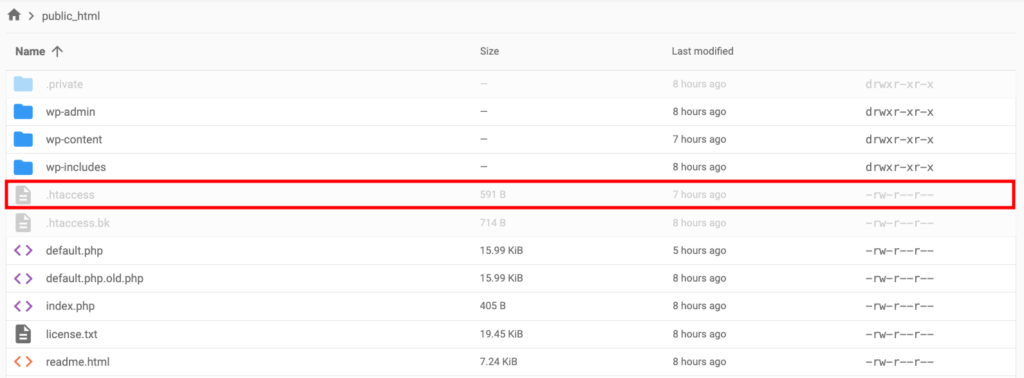
Task: Click the license.txt document icon
Action: 24,334
